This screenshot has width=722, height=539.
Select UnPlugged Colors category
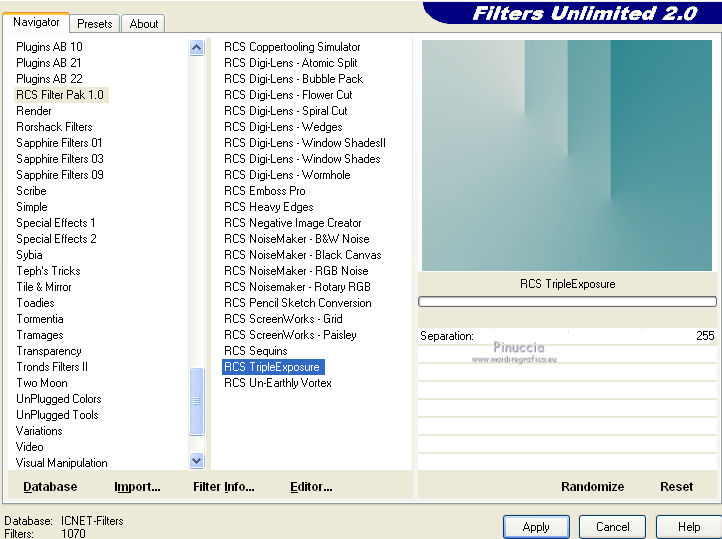coord(58,399)
